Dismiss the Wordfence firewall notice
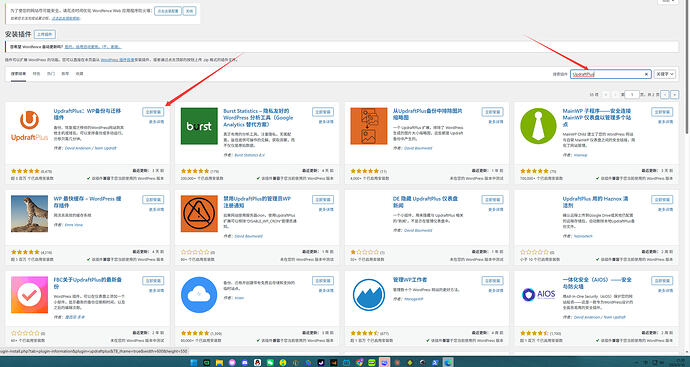Image resolution: width=690 pixels, height=367 pixels. click(x=189, y=11)
